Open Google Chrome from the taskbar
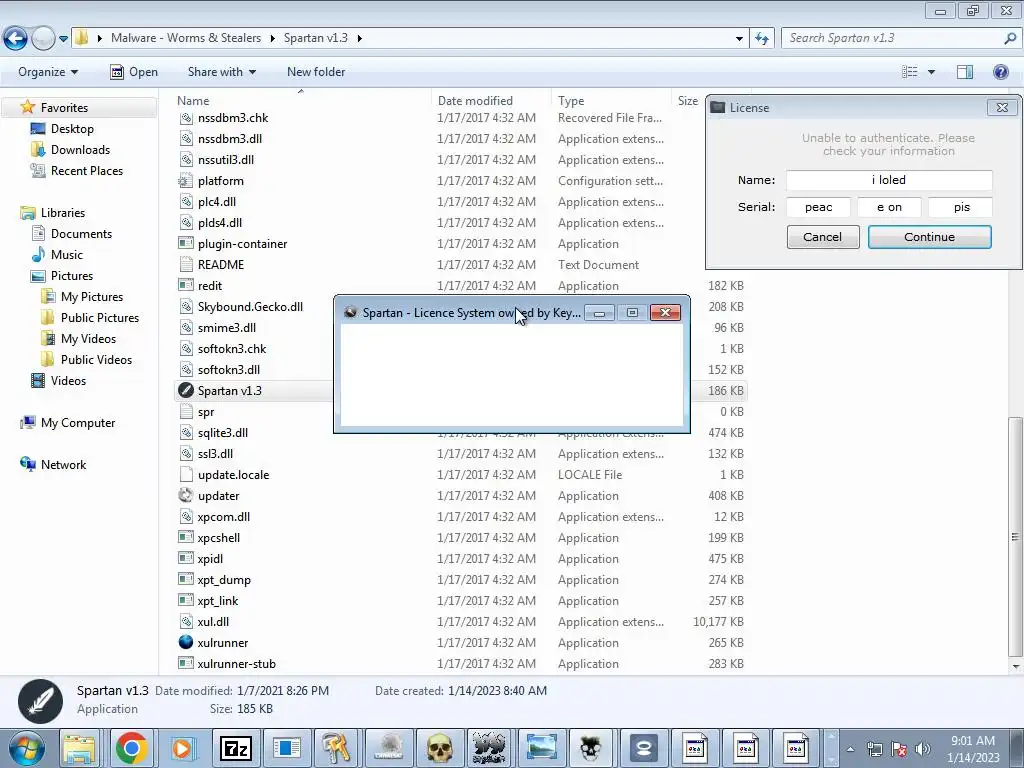The width and height of the screenshot is (1024, 768). 131,748
